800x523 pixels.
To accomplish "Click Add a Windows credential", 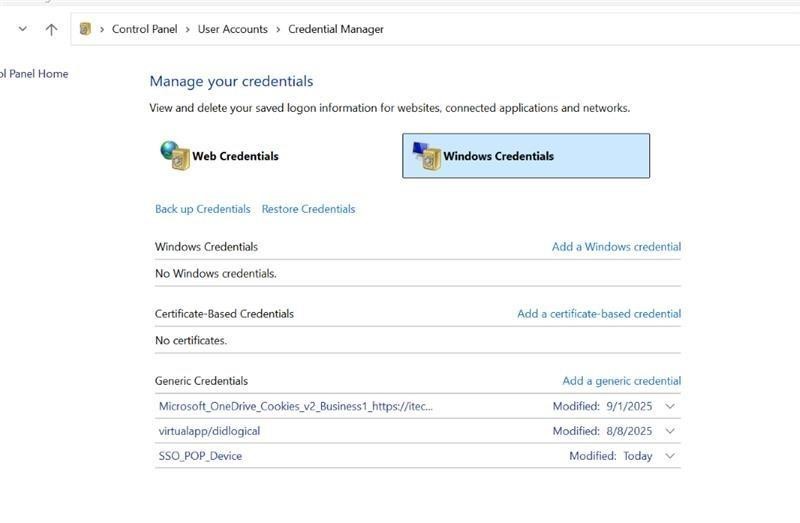I will click(x=616, y=247).
